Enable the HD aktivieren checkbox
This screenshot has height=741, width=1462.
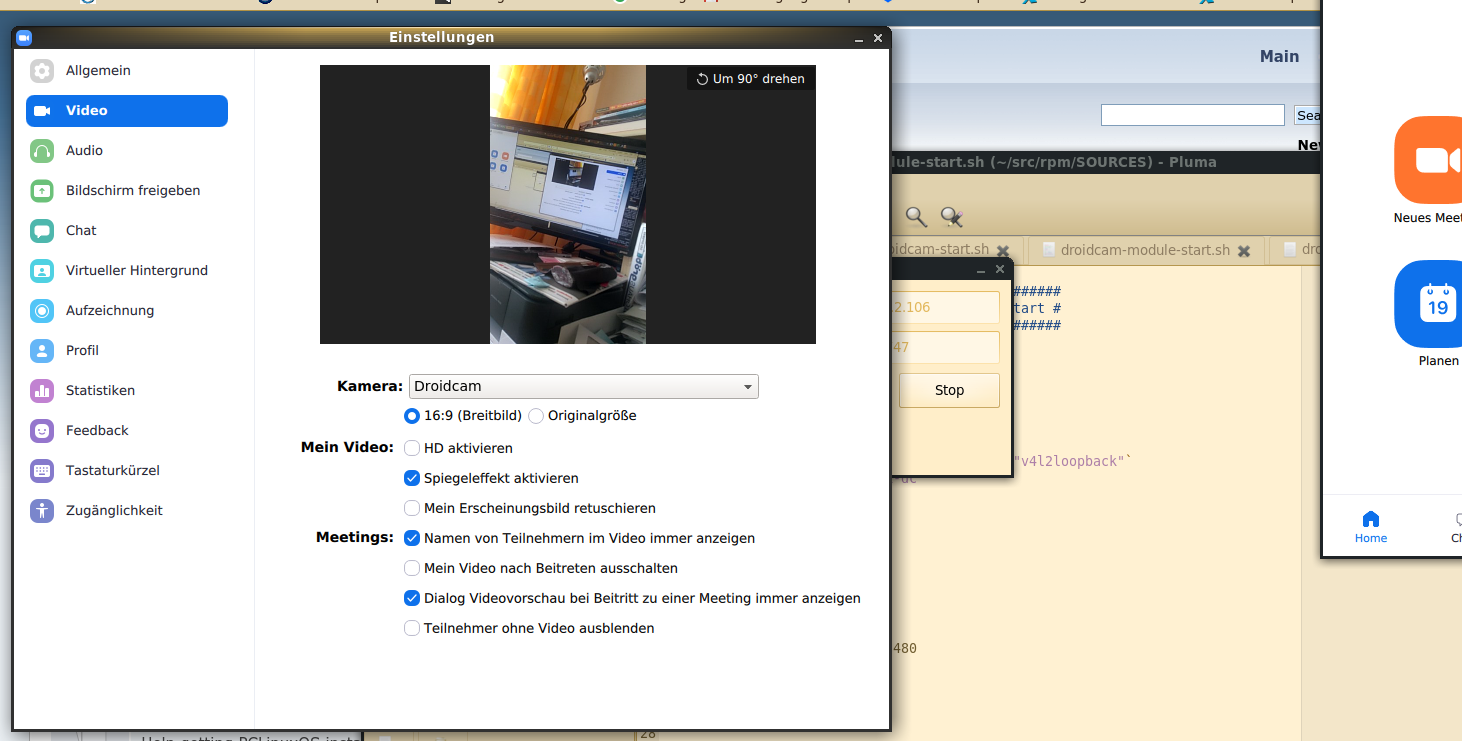(412, 449)
